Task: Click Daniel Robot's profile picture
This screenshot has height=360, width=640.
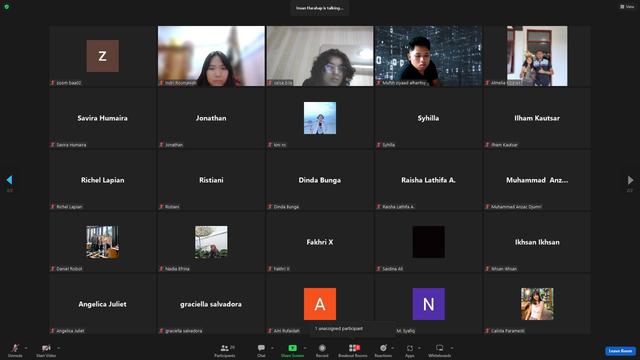Action: (x=103, y=242)
